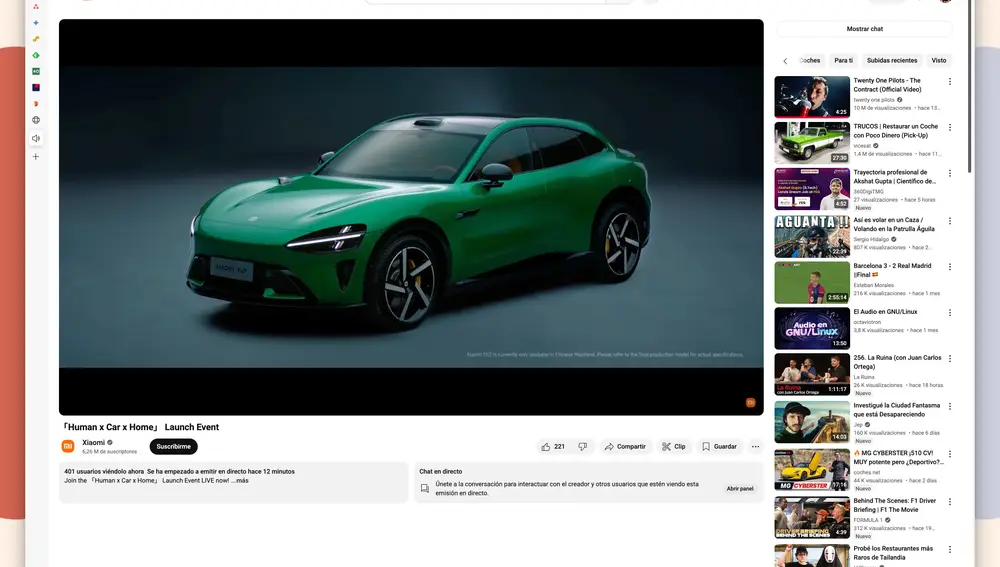Click the video title Human x Car x Home
The width and height of the screenshot is (1000, 567).
(x=141, y=427)
